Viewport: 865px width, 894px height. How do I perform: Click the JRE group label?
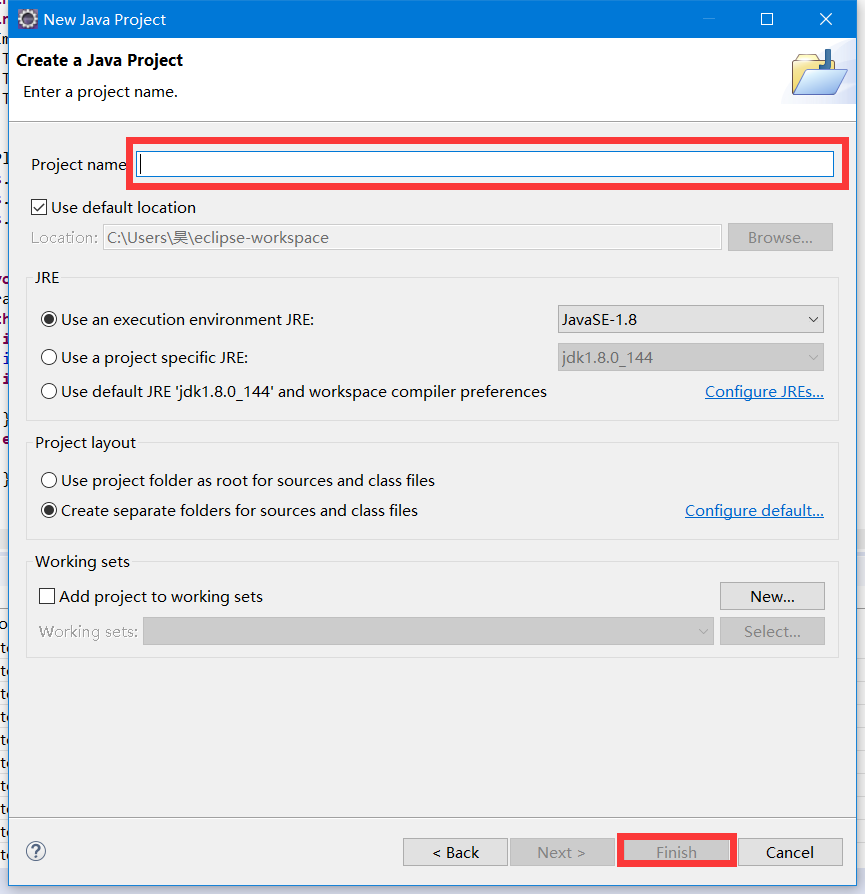pos(47,278)
